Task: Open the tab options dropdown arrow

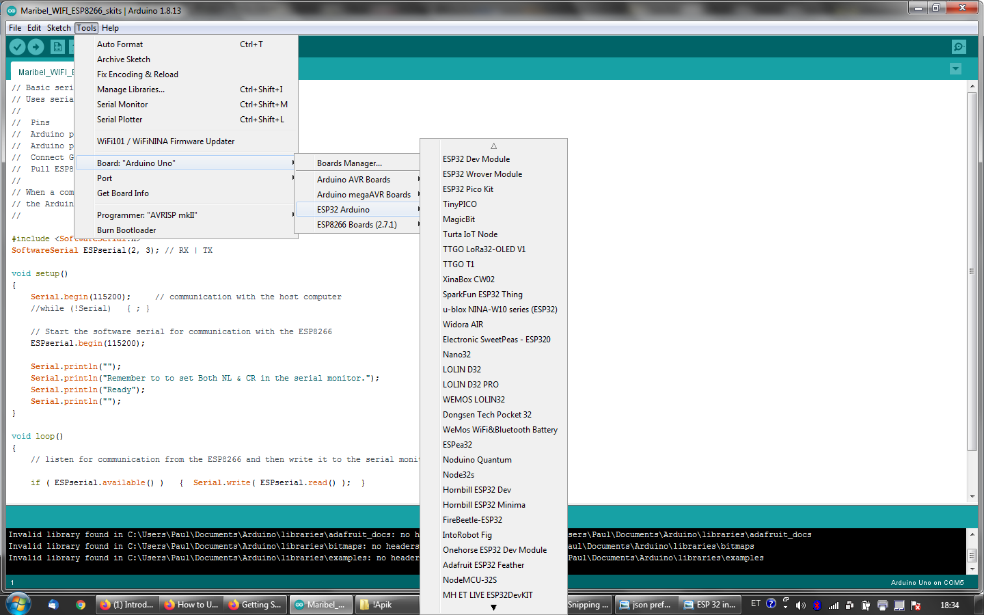Action: [x=955, y=69]
